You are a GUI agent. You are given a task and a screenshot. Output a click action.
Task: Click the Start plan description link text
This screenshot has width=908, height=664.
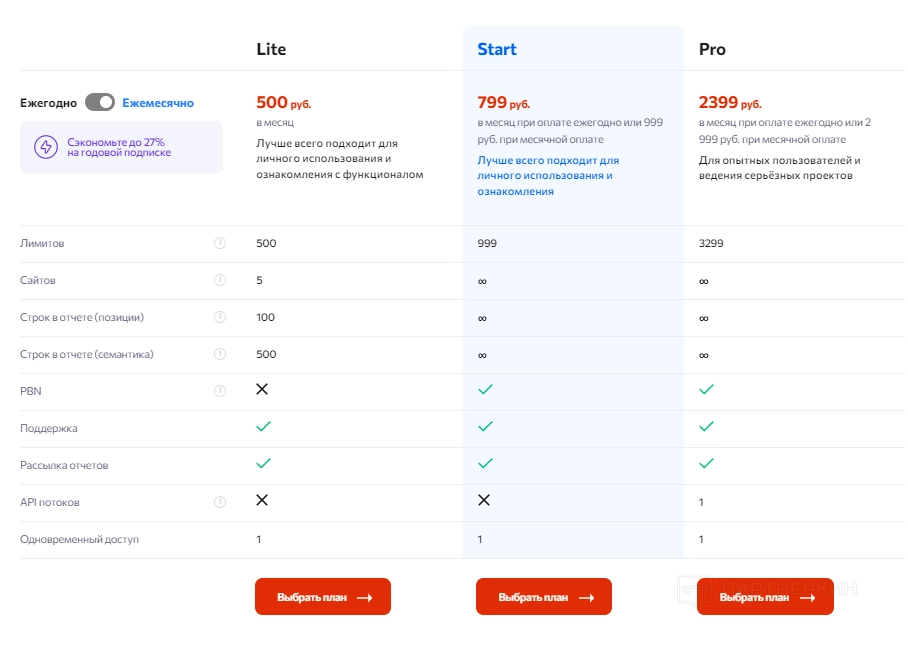pos(548,175)
